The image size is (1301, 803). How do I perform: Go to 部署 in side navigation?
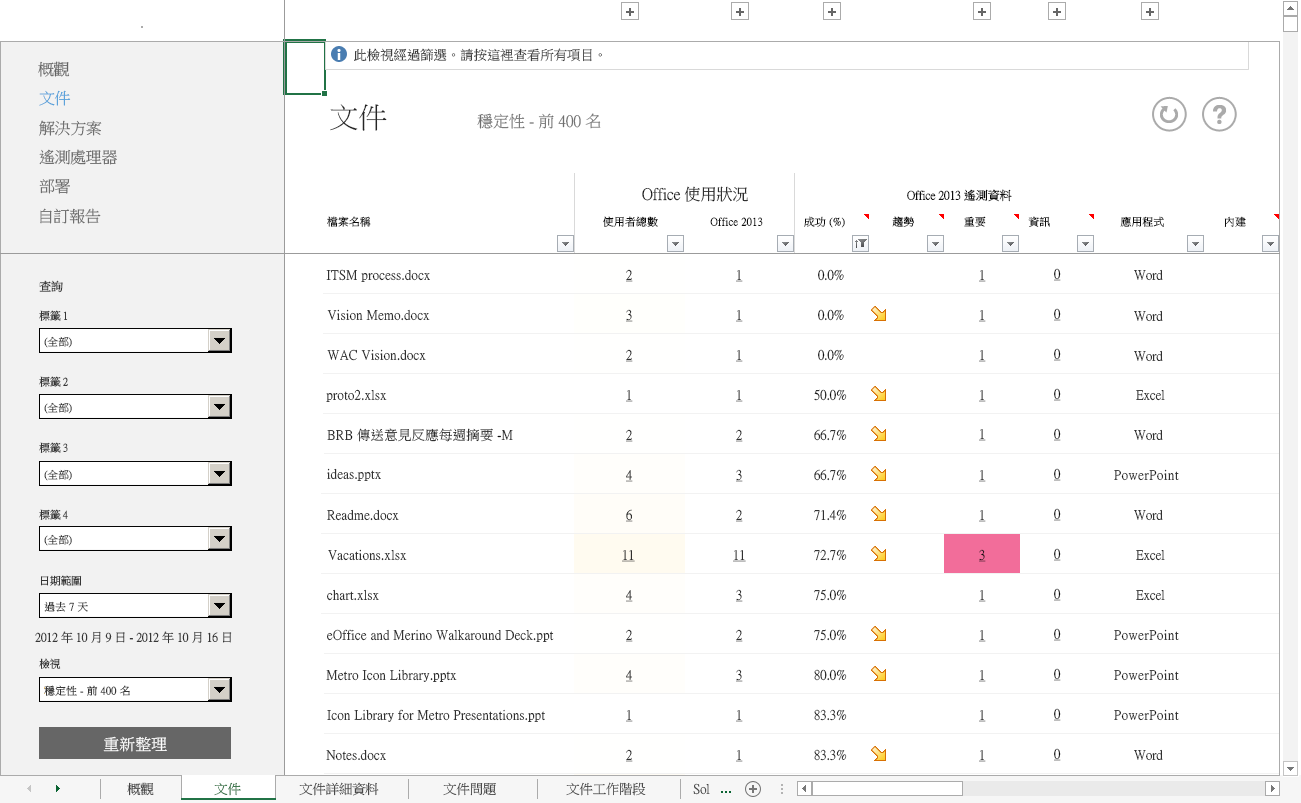[54, 186]
